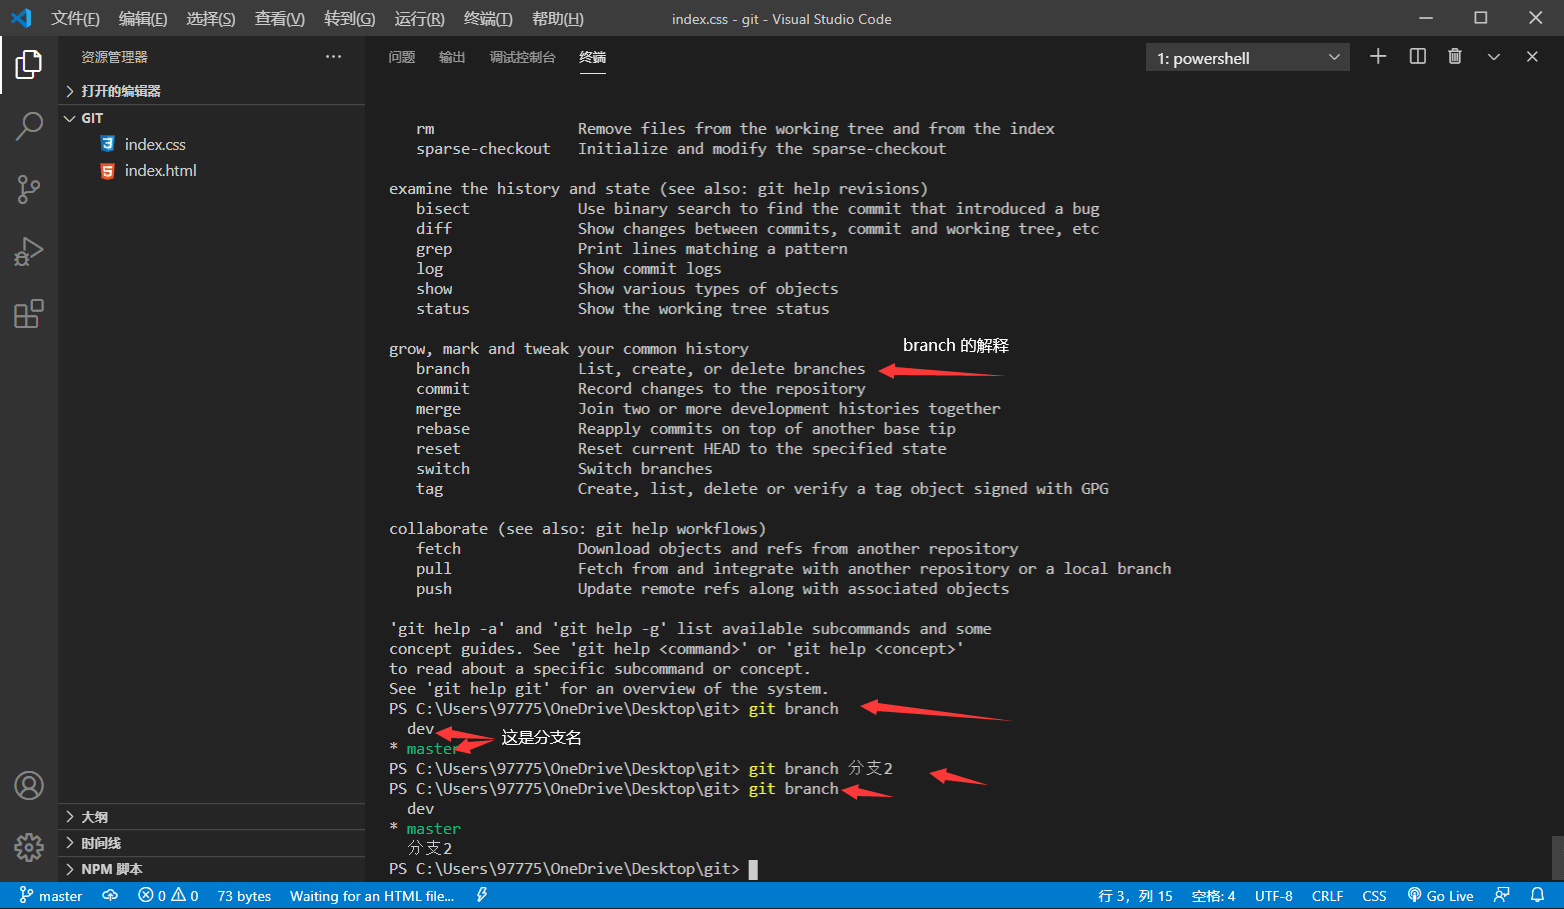Click 'sparse-checkout' command text in terminal
The width and height of the screenshot is (1564, 909).
pos(483,149)
